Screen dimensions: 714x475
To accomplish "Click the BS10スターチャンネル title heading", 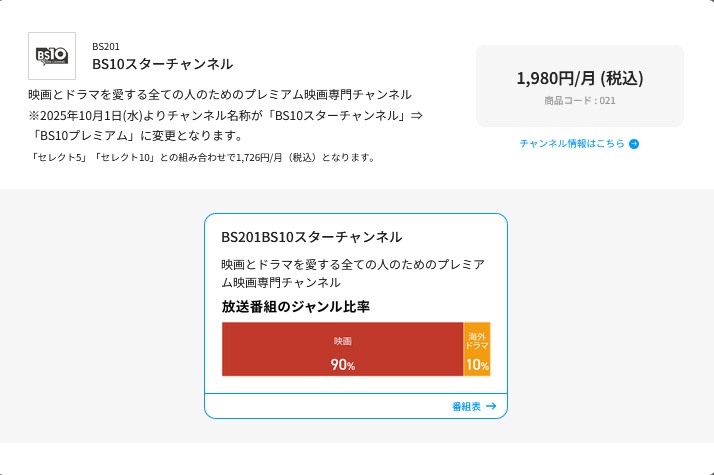I will pyautogui.click(x=162, y=64).
